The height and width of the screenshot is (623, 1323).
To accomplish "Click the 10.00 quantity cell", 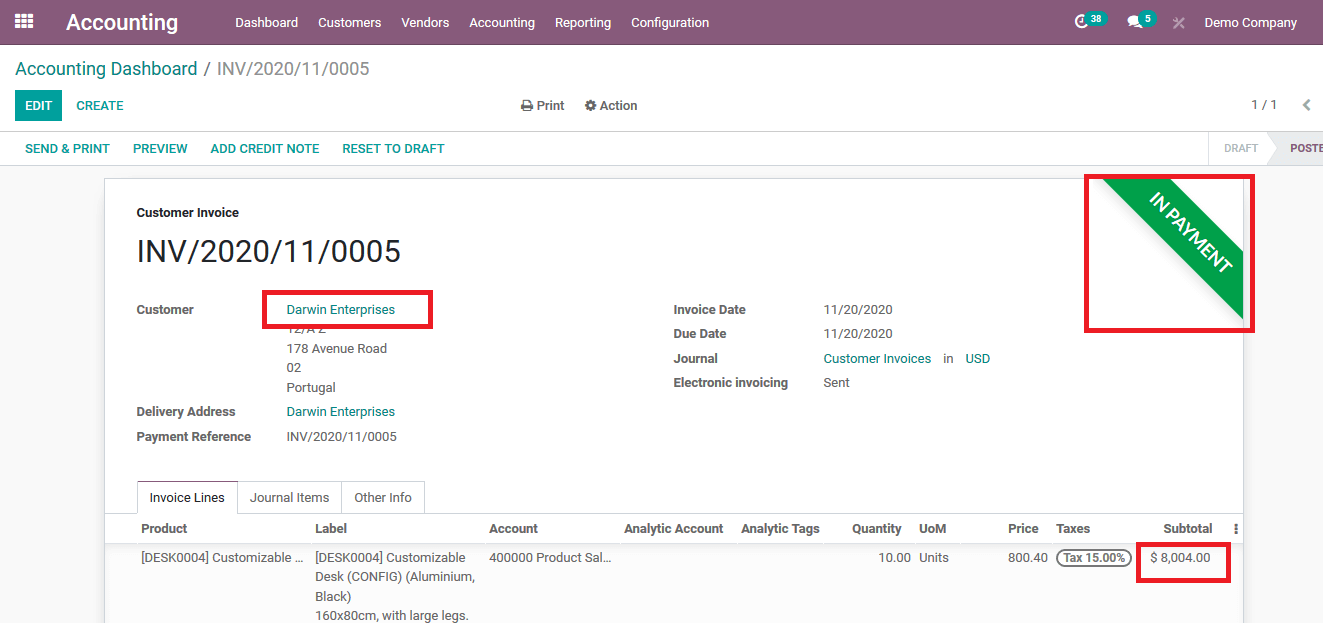I will pyautogui.click(x=894, y=558).
